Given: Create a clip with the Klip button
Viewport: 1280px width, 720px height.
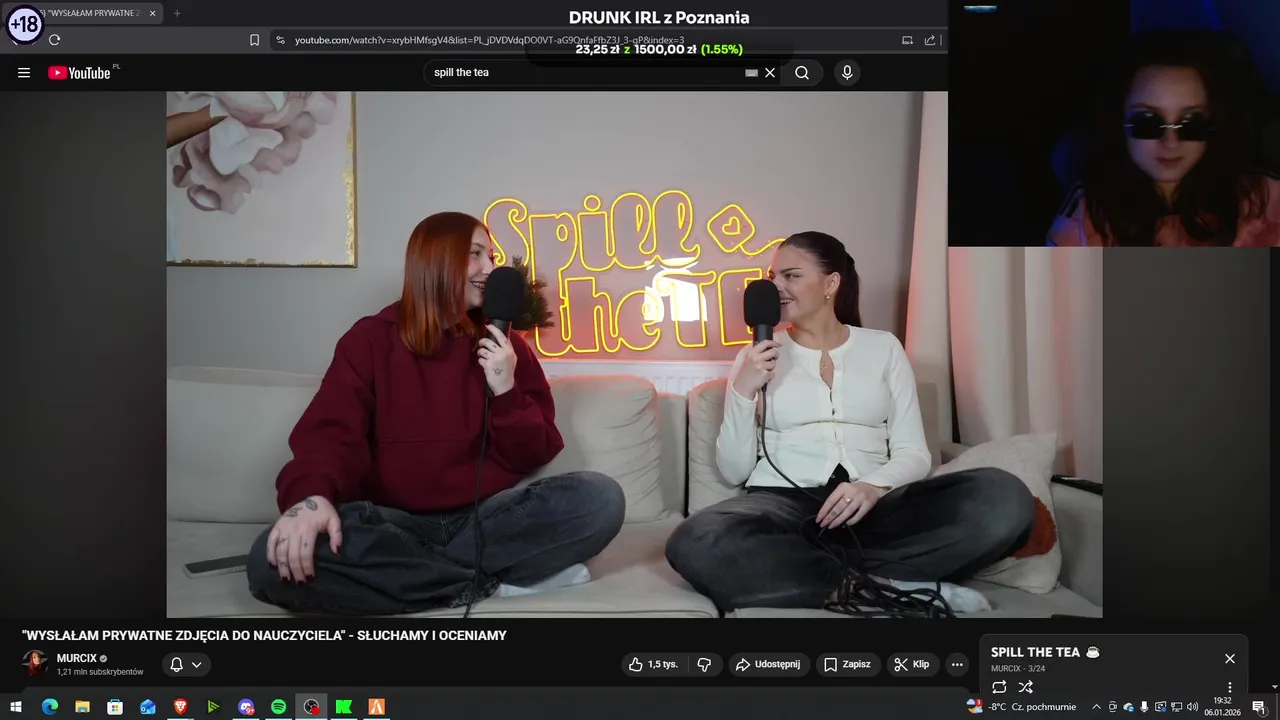Looking at the screenshot, I should pyautogui.click(x=912, y=664).
